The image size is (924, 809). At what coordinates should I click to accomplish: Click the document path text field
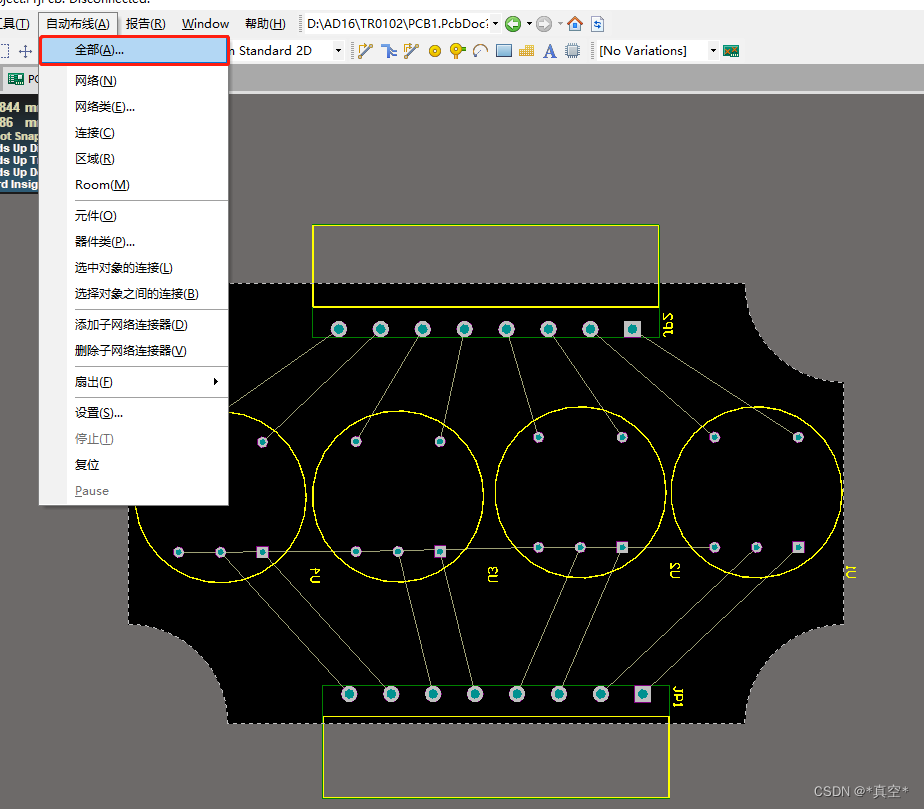click(397, 24)
